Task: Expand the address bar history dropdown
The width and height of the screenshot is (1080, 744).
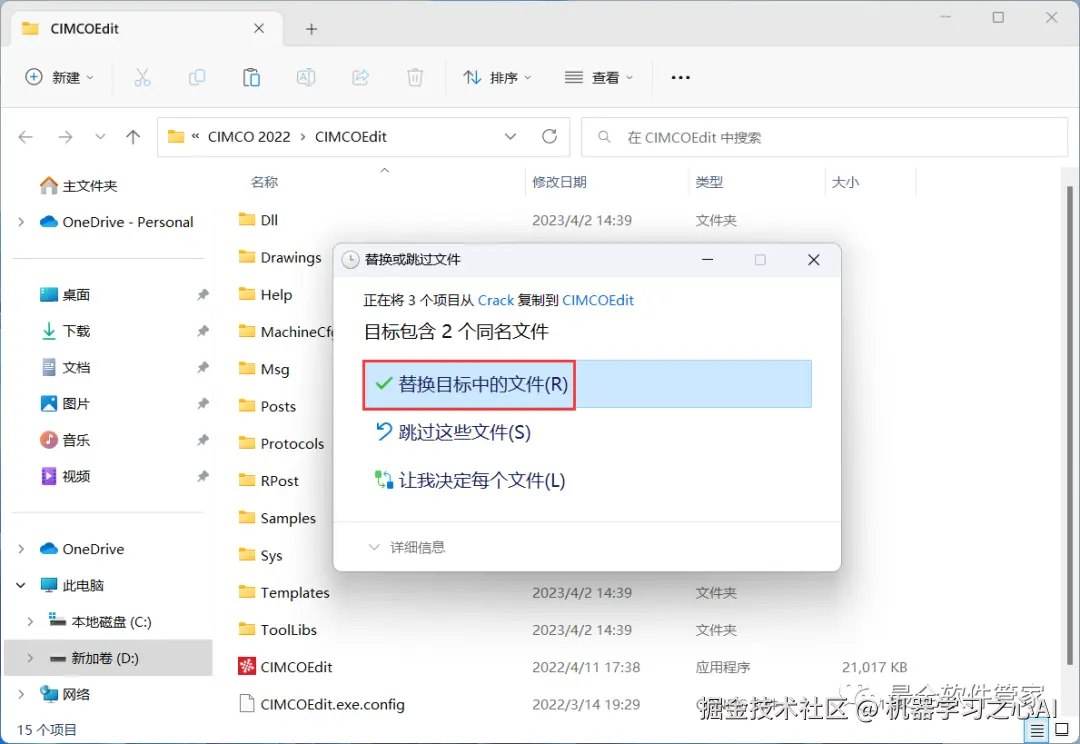Action: [x=510, y=136]
